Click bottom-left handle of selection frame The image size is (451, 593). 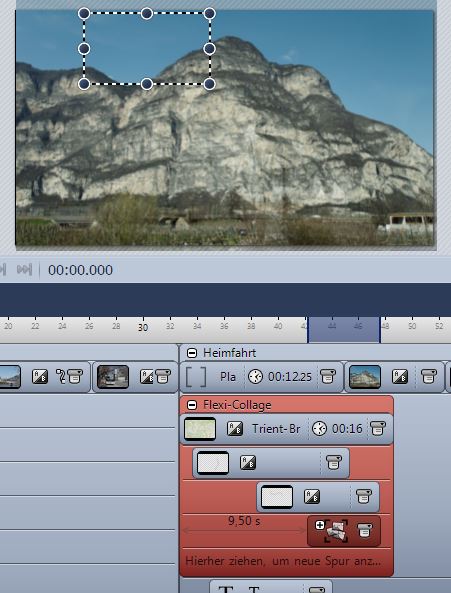click(84, 84)
